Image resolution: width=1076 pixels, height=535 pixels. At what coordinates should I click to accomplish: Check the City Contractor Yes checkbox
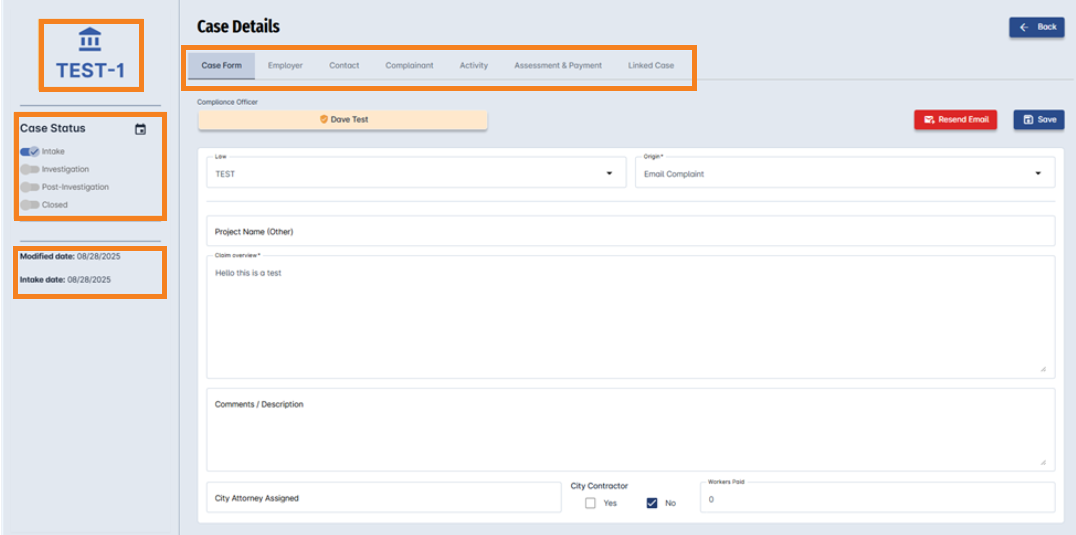tap(590, 503)
